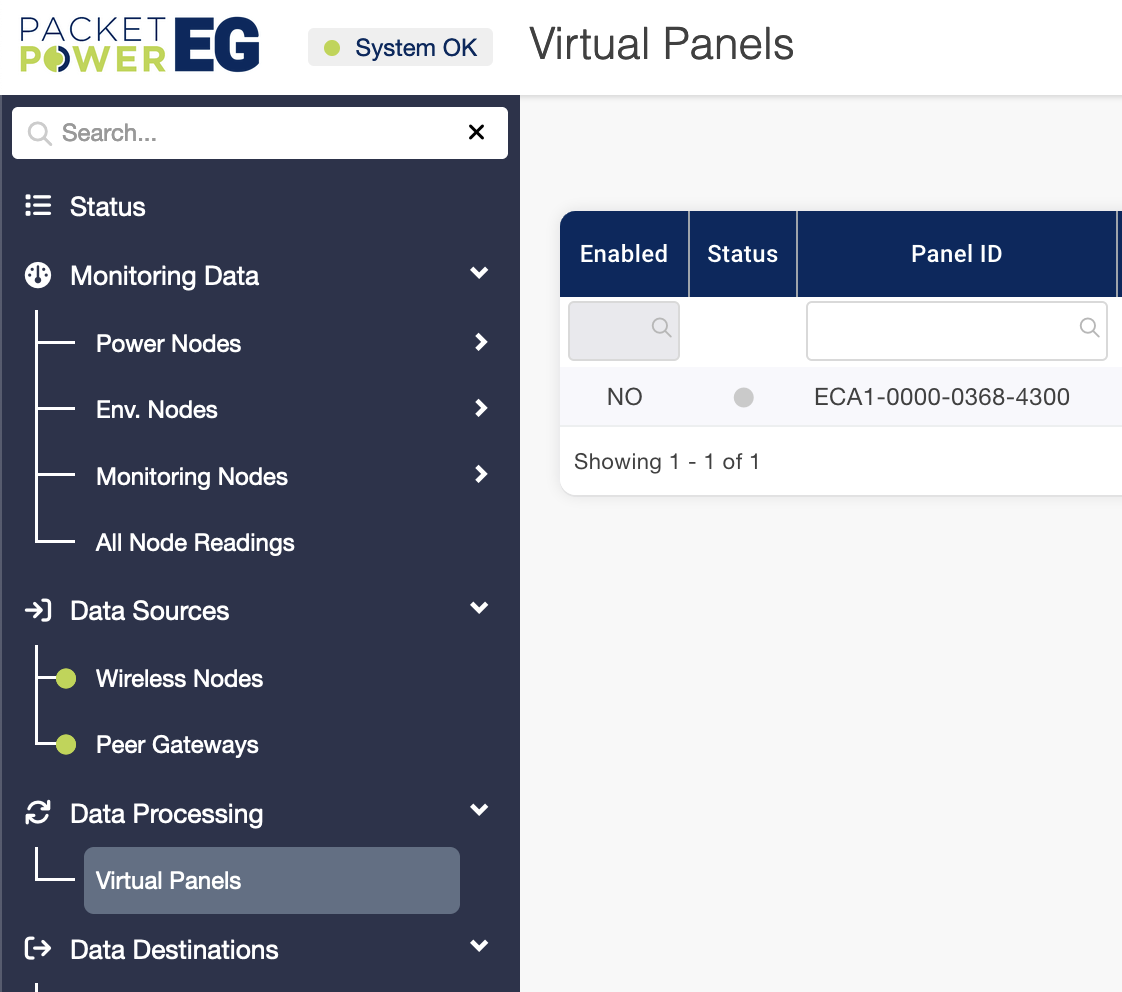This screenshot has width=1122, height=992.
Task: Clear the sidebar search with the X icon
Action: coord(477,133)
